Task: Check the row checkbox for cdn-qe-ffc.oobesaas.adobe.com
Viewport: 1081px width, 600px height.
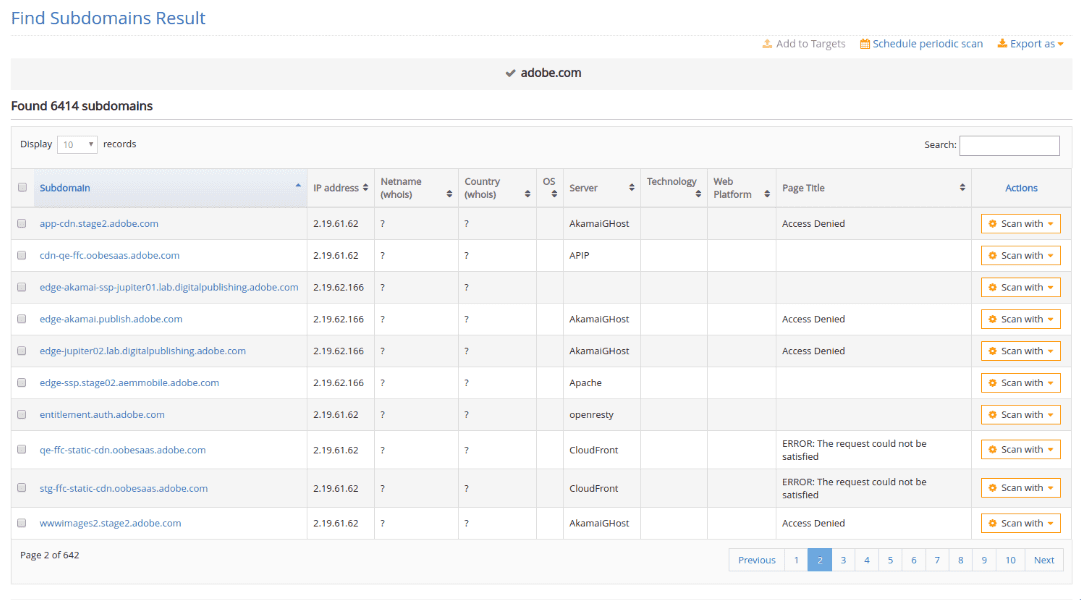Action: [x=22, y=255]
